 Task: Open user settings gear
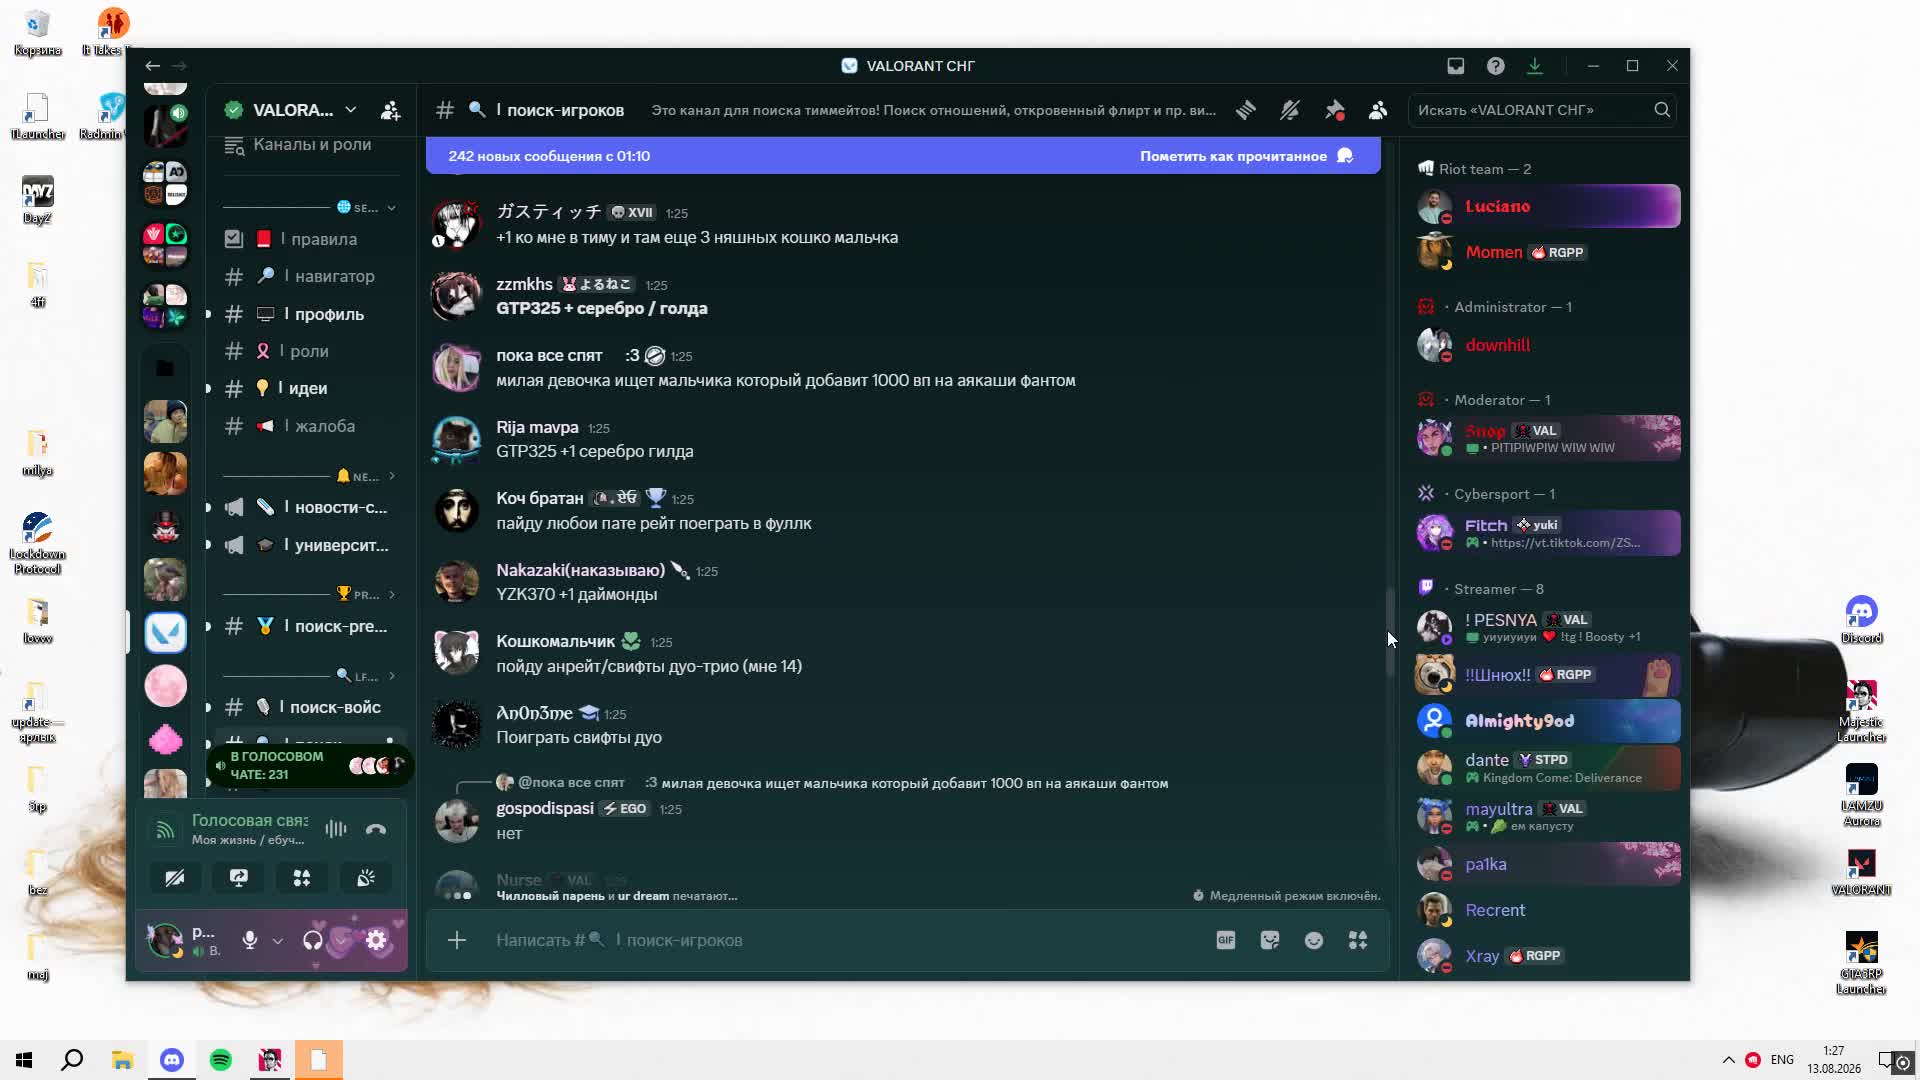377,940
